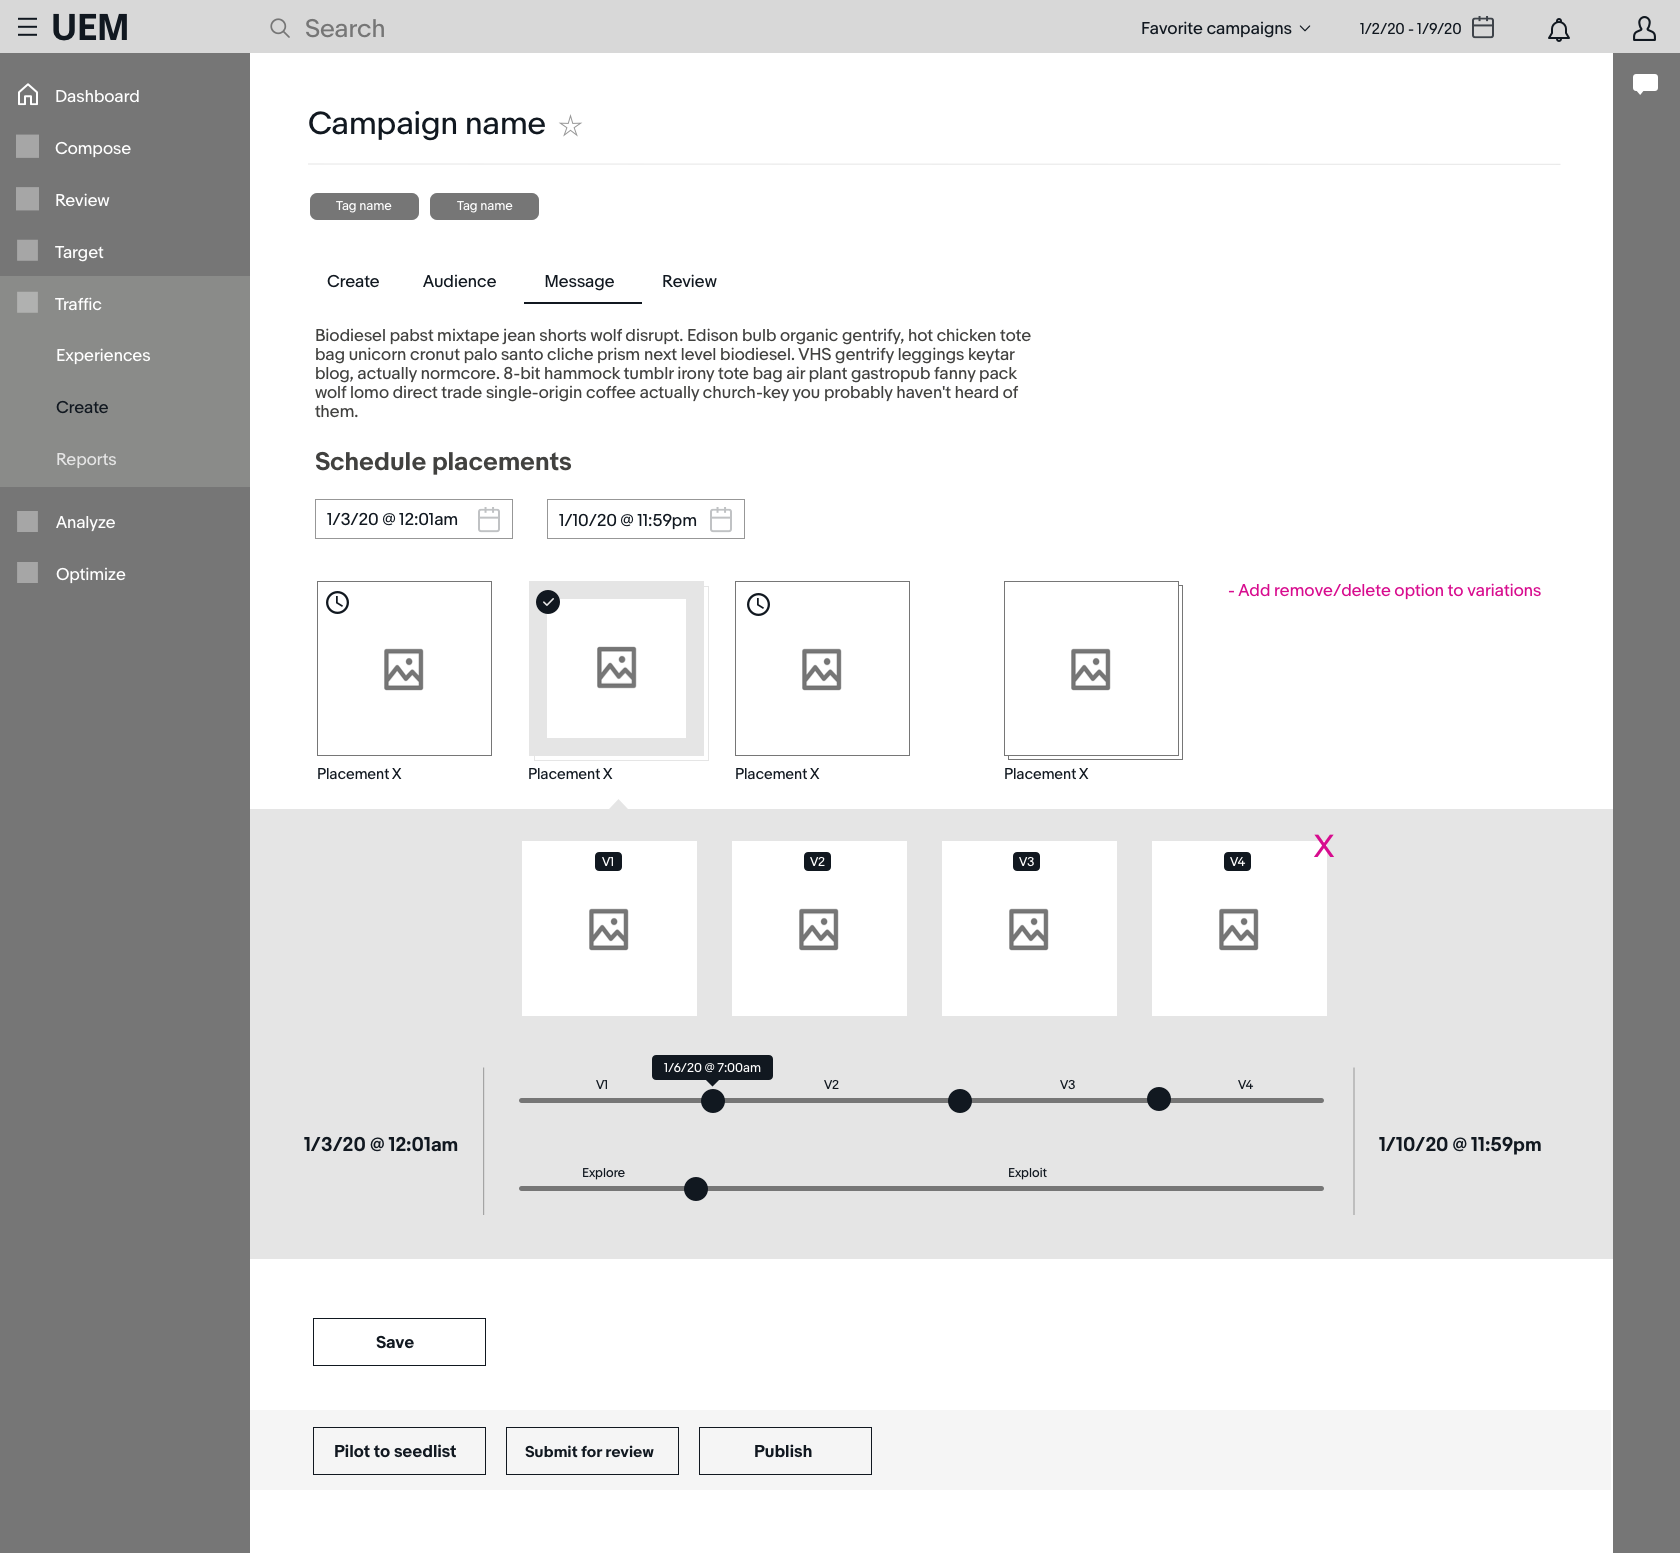Click the Publish button
The image size is (1680, 1553).
tap(784, 1450)
